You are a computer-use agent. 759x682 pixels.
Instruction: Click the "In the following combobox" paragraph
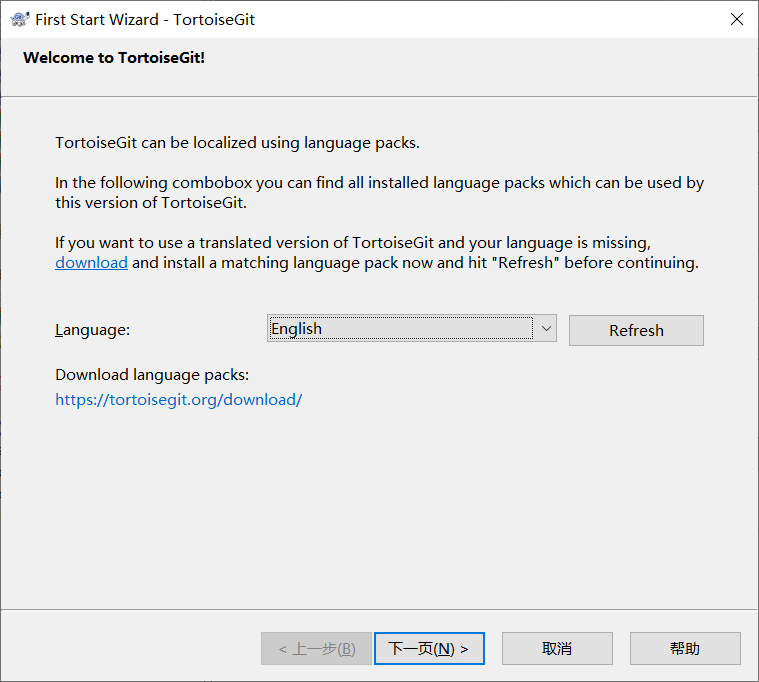(x=379, y=183)
